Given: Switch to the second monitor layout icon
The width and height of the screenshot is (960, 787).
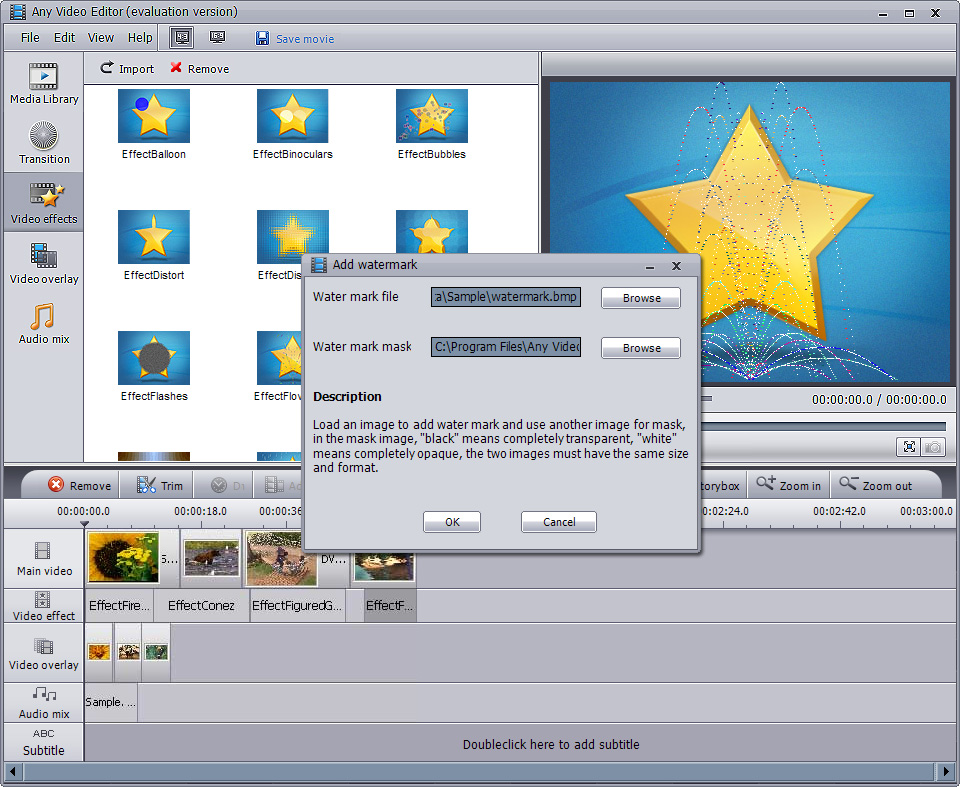Looking at the screenshot, I should coord(217,38).
